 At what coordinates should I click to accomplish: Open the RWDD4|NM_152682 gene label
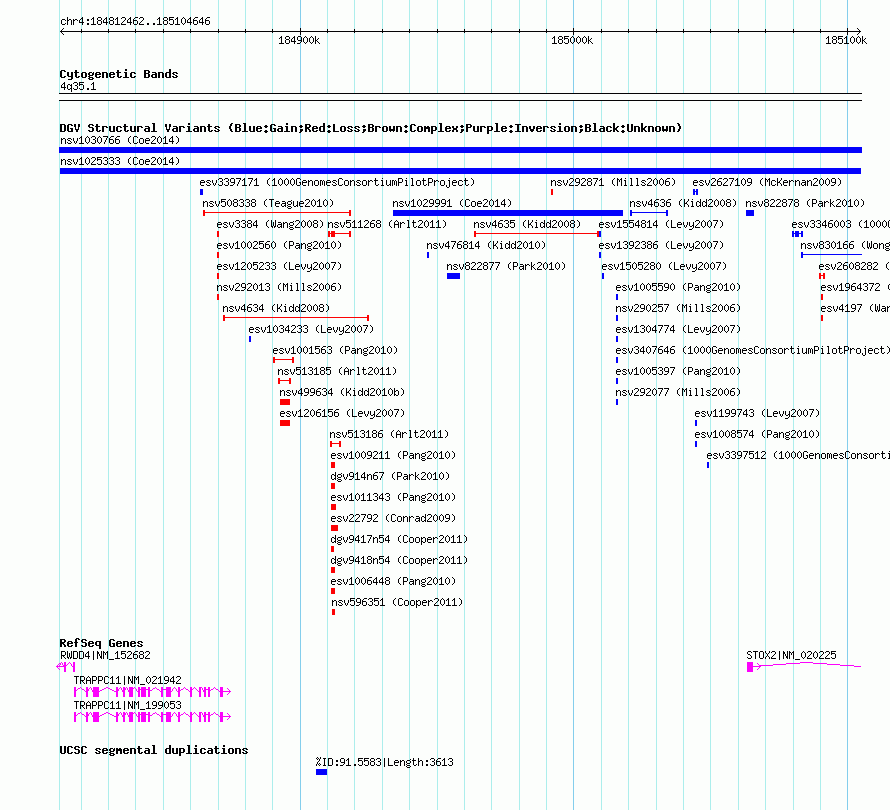click(105, 655)
